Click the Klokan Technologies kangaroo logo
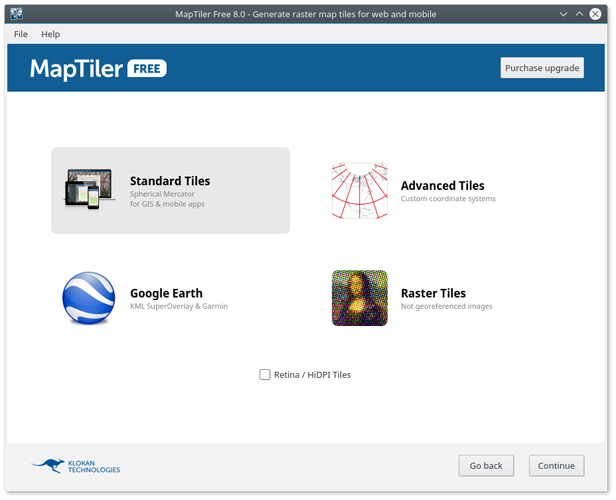The width and height of the screenshot is (616, 500). click(76, 466)
